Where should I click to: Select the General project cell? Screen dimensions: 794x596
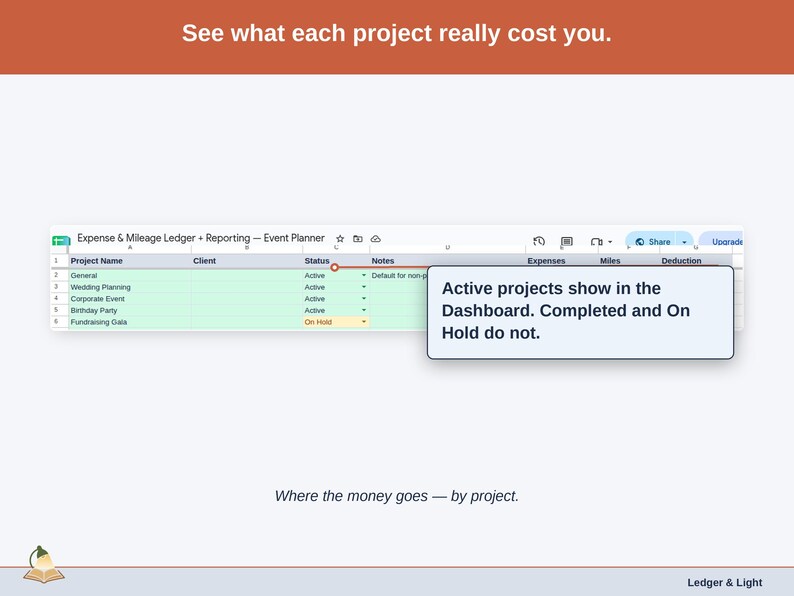tap(130, 275)
